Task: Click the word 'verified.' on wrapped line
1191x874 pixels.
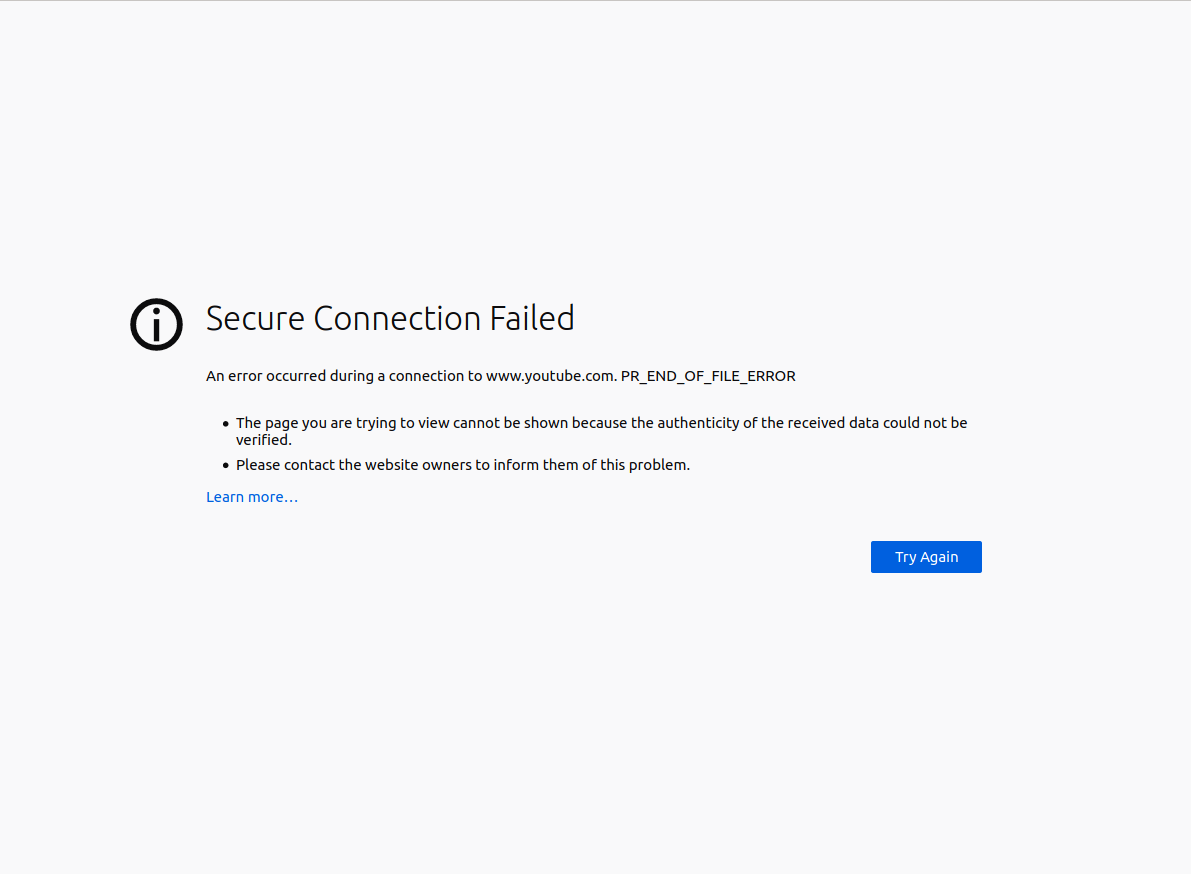Action: coord(264,439)
